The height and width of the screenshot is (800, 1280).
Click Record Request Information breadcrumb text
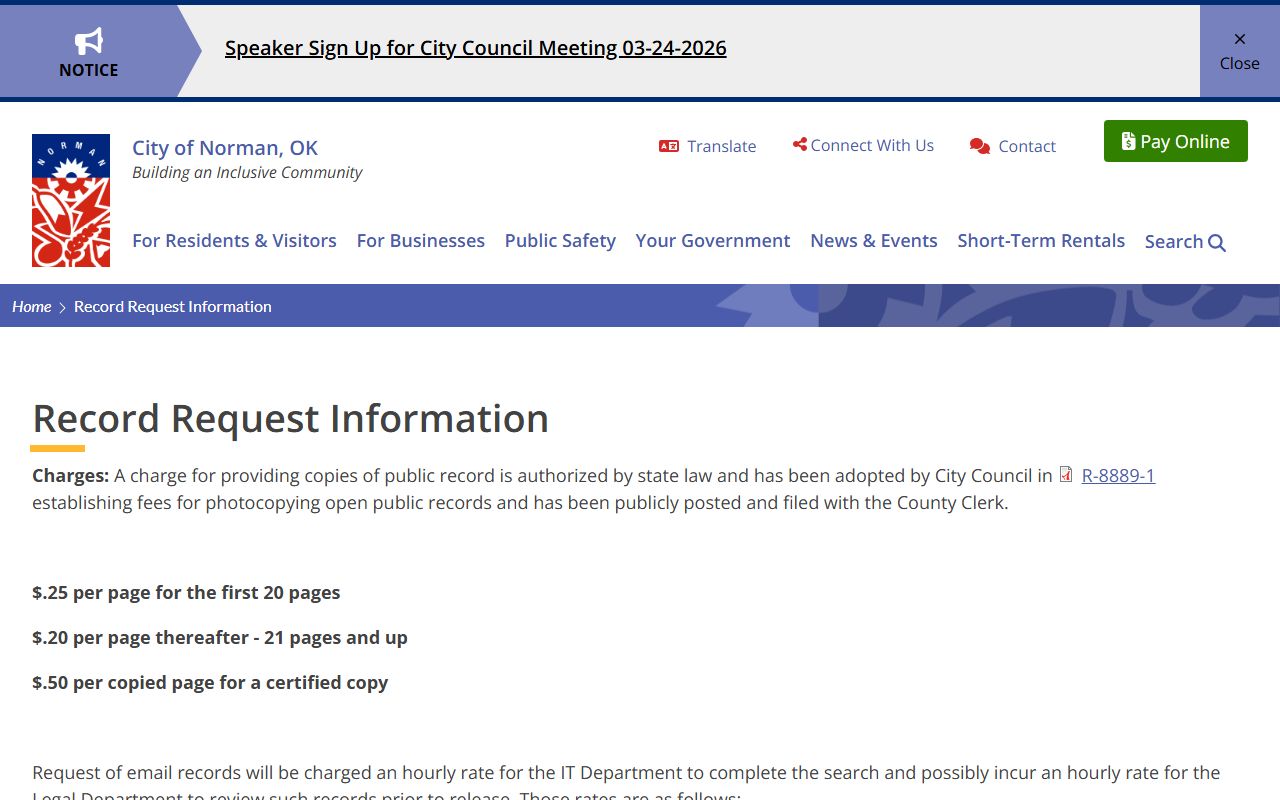173,307
